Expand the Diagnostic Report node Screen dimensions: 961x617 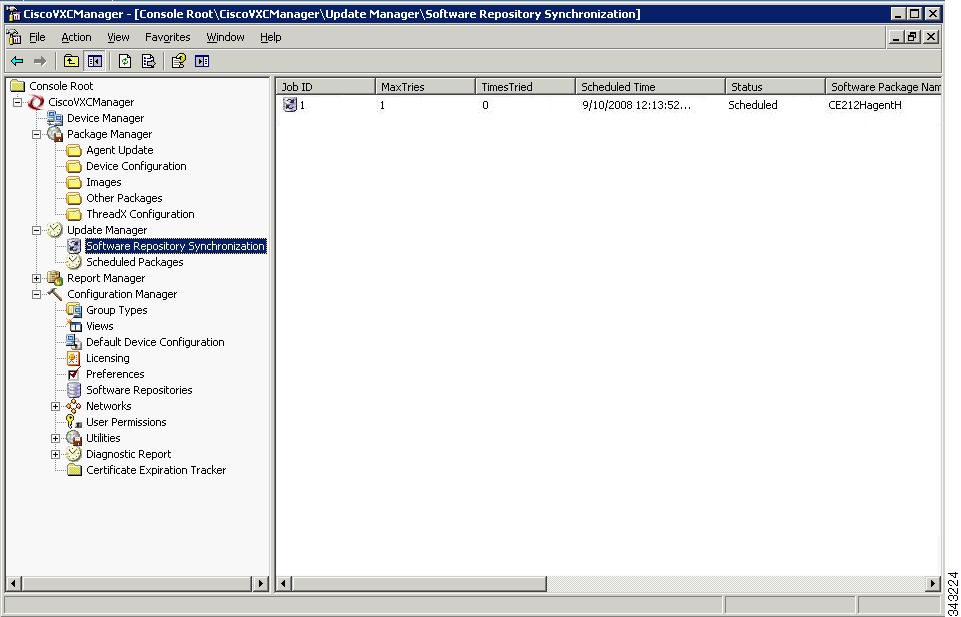(56, 454)
